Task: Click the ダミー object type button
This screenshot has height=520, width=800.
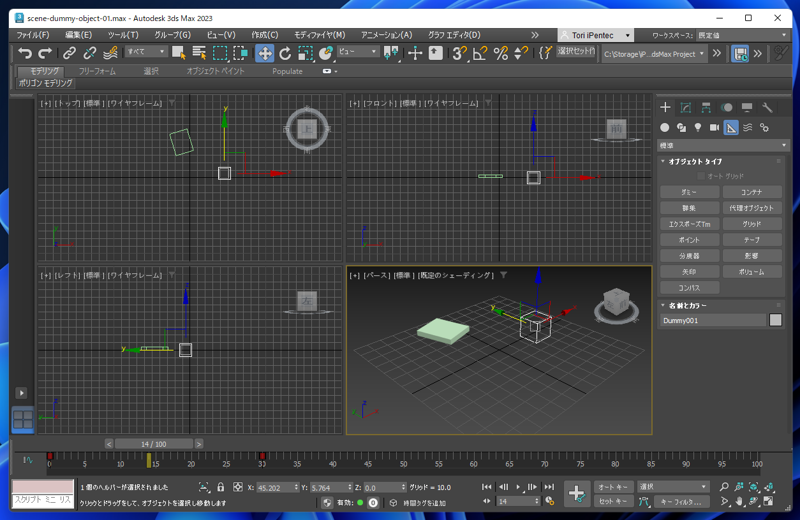Action: [689, 192]
